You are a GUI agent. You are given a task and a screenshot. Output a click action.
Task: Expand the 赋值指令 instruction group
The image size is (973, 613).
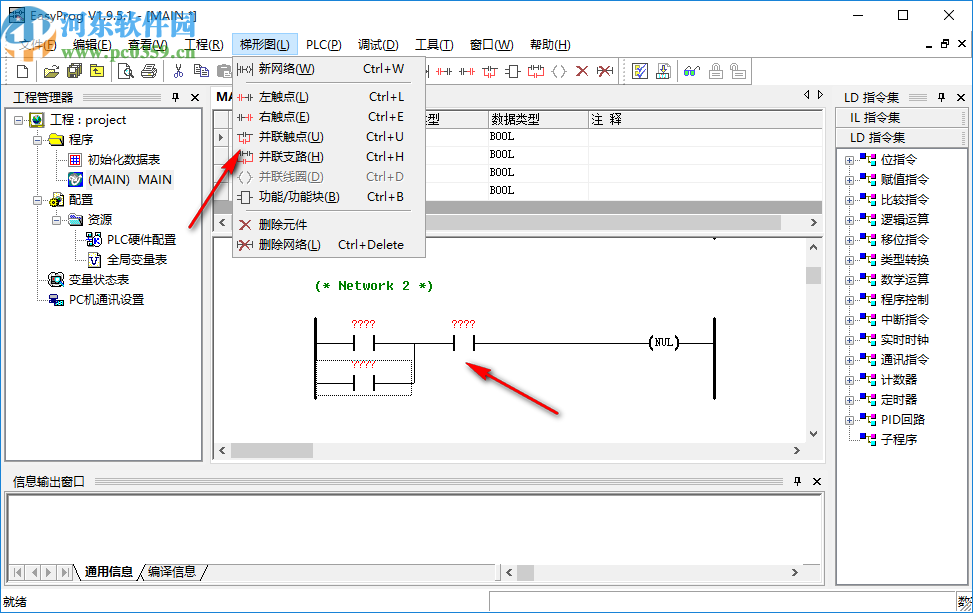pos(849,180)
